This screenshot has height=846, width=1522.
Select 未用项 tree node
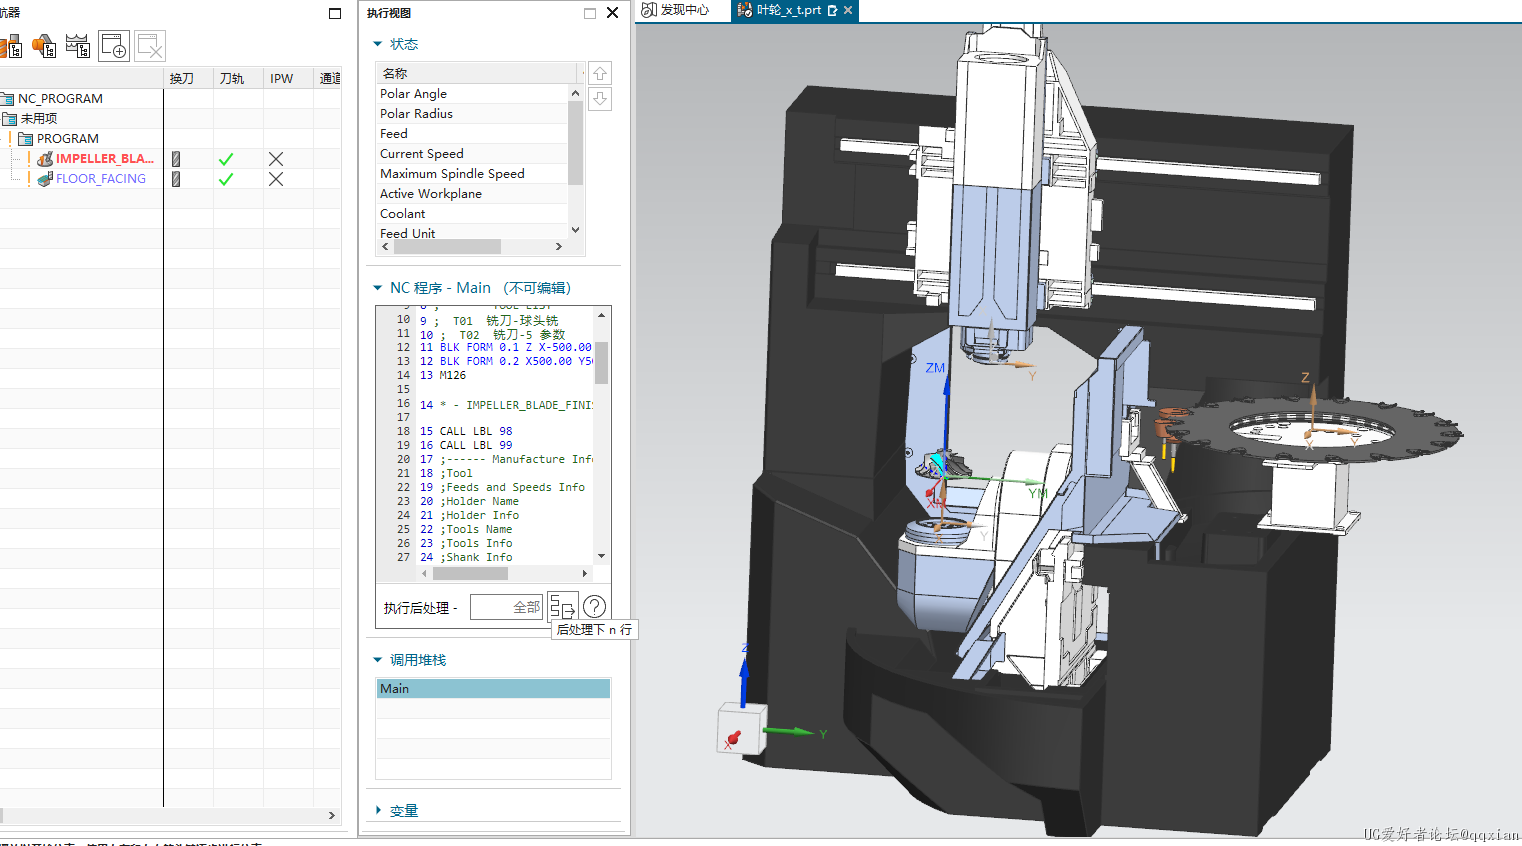pos(39,119)
